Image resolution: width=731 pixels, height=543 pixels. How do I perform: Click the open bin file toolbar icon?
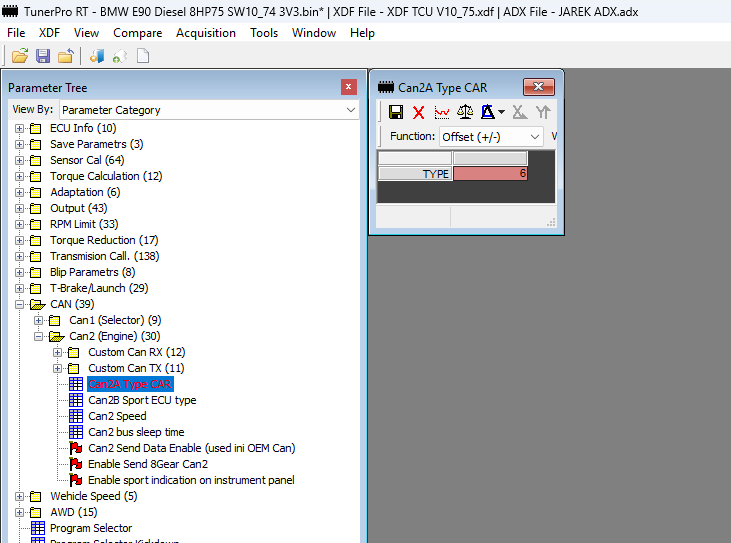coord(20,56)
